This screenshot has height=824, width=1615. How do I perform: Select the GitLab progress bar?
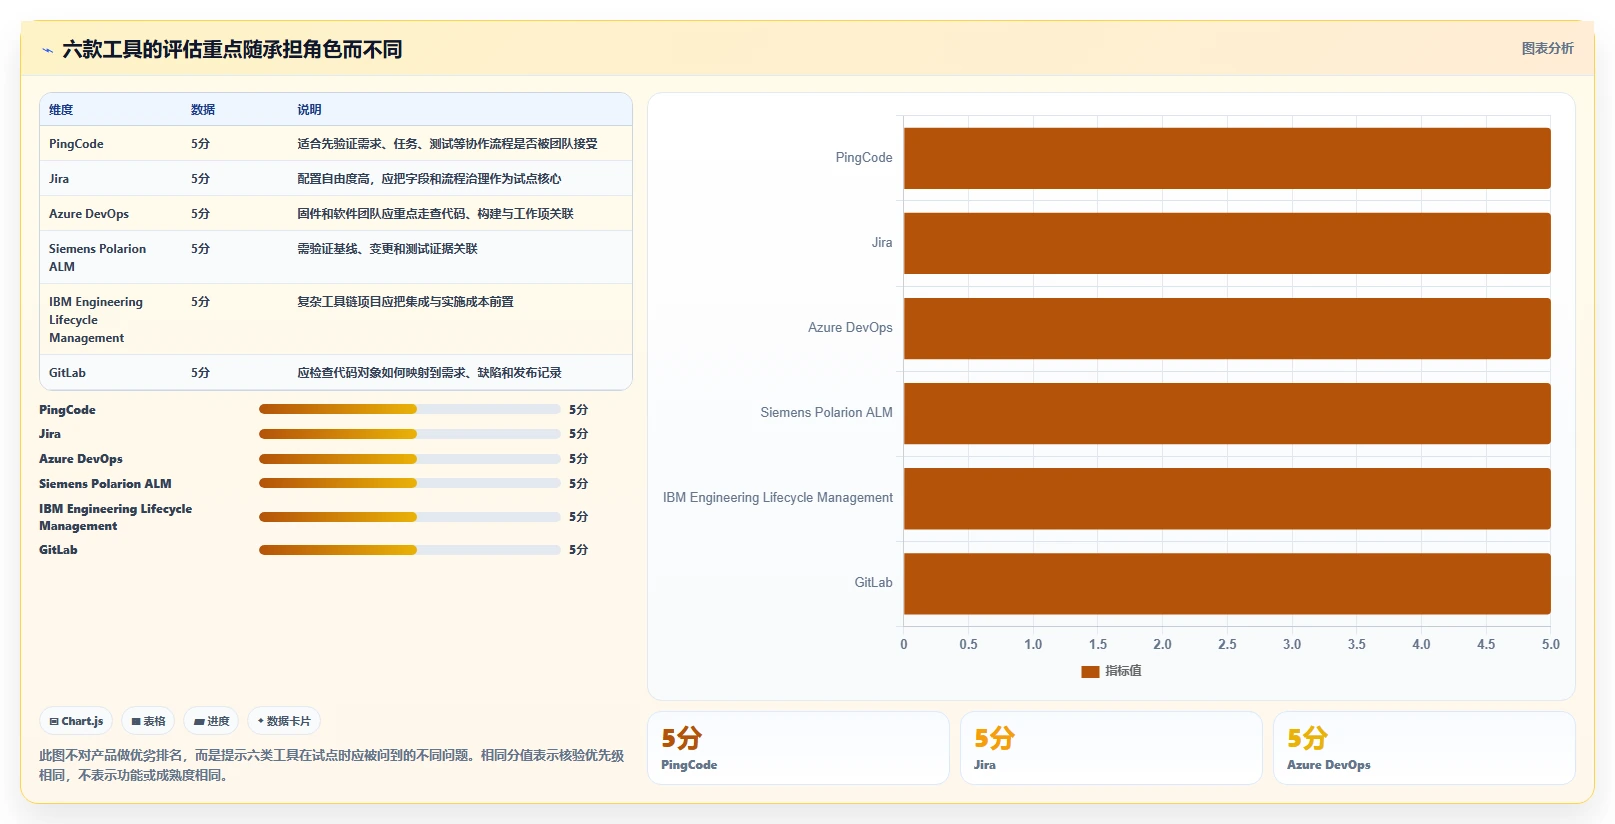pos(410,550)
